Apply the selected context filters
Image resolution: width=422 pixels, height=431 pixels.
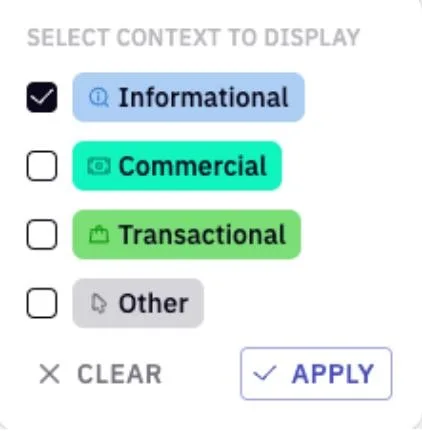tap(316, 373)
